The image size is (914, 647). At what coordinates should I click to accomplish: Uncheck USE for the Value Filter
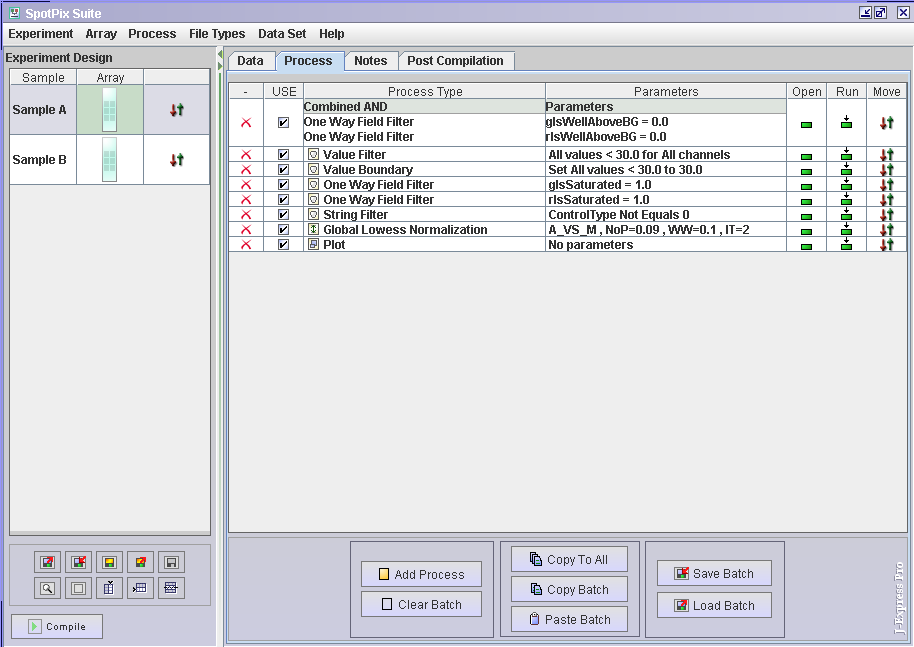pyautogui.click(x=284, y=155)
